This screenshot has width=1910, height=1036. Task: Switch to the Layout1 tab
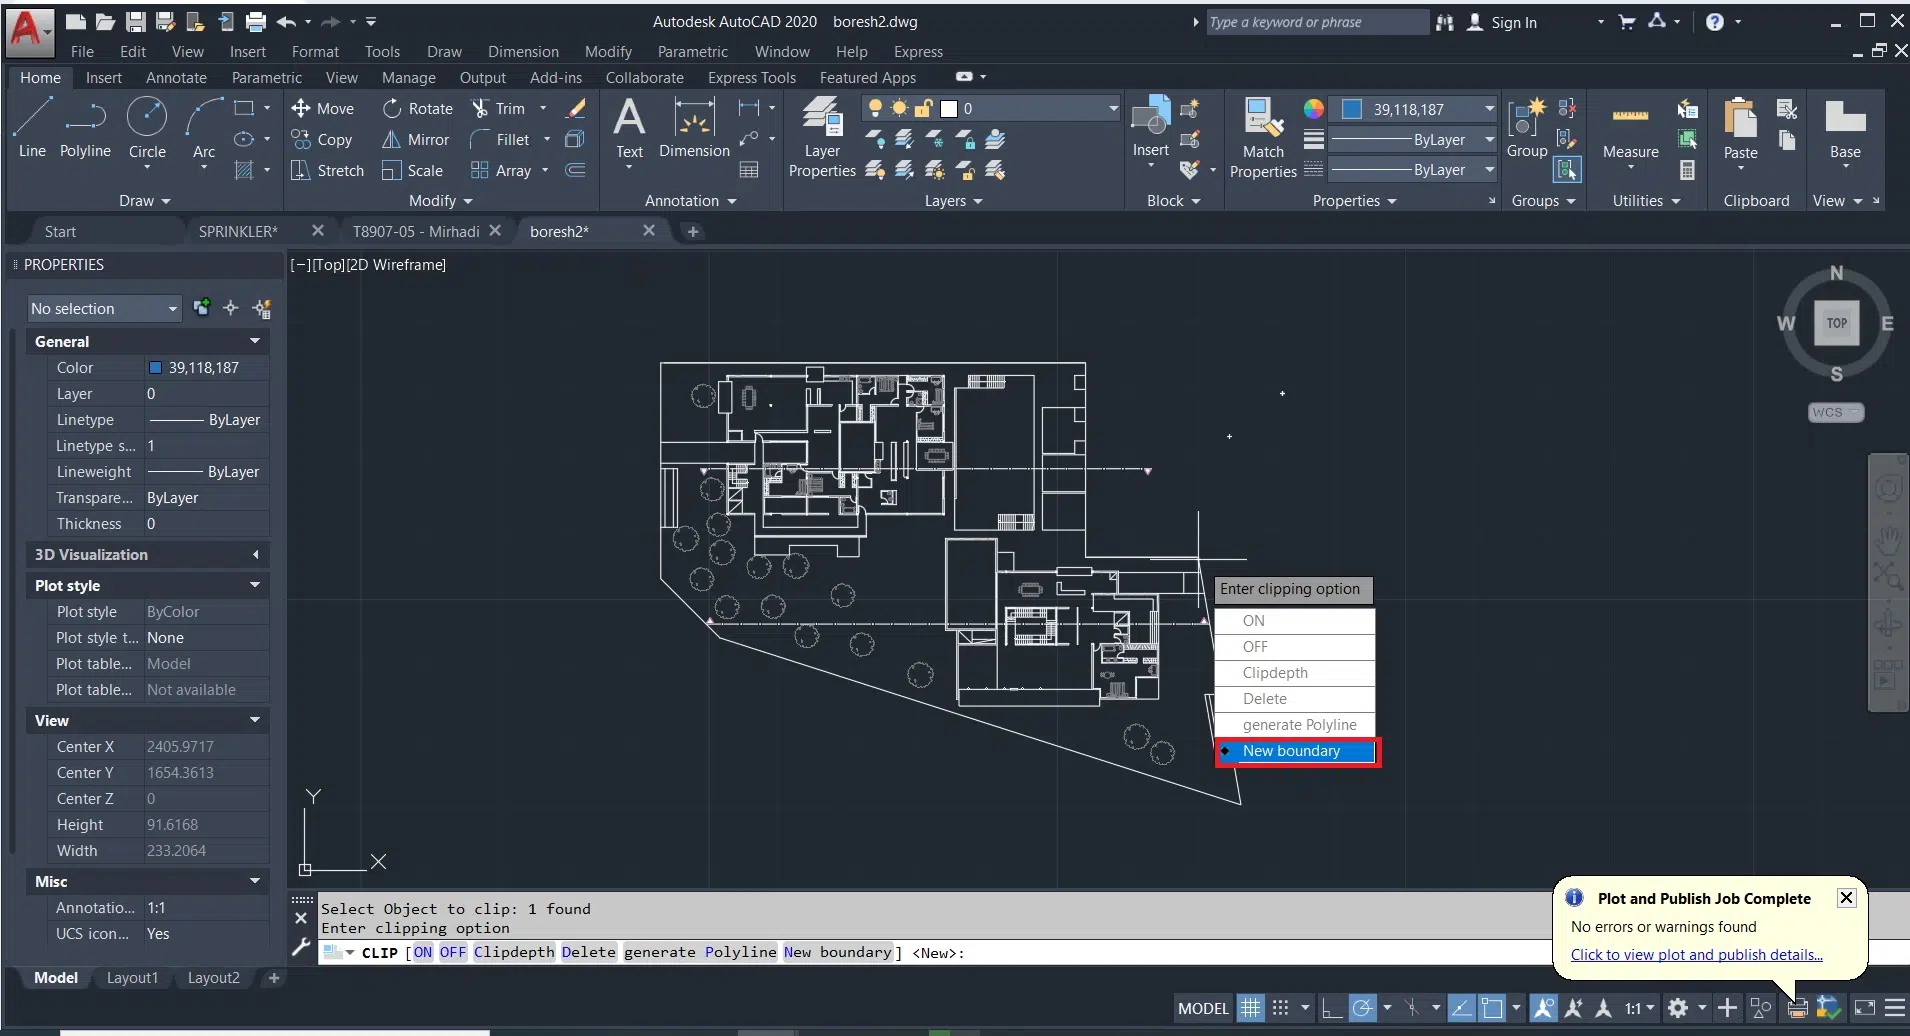coord(132,978)
